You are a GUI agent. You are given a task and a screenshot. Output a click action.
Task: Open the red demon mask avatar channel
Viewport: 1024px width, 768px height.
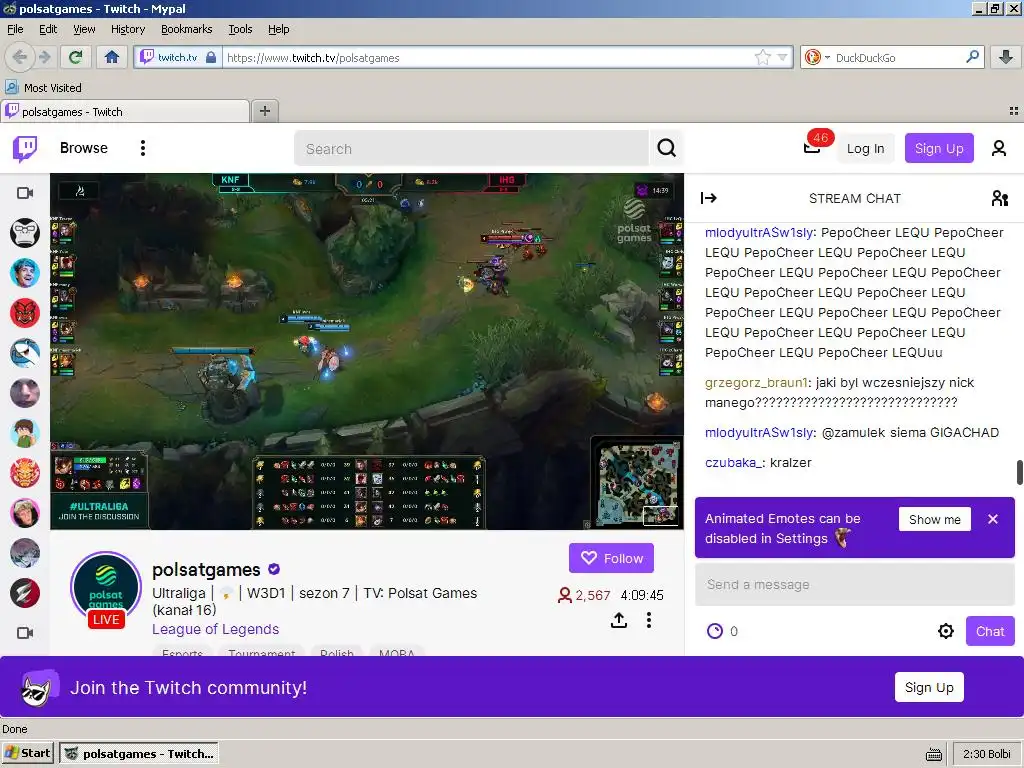pyautogui.click(x=25, y=313)
